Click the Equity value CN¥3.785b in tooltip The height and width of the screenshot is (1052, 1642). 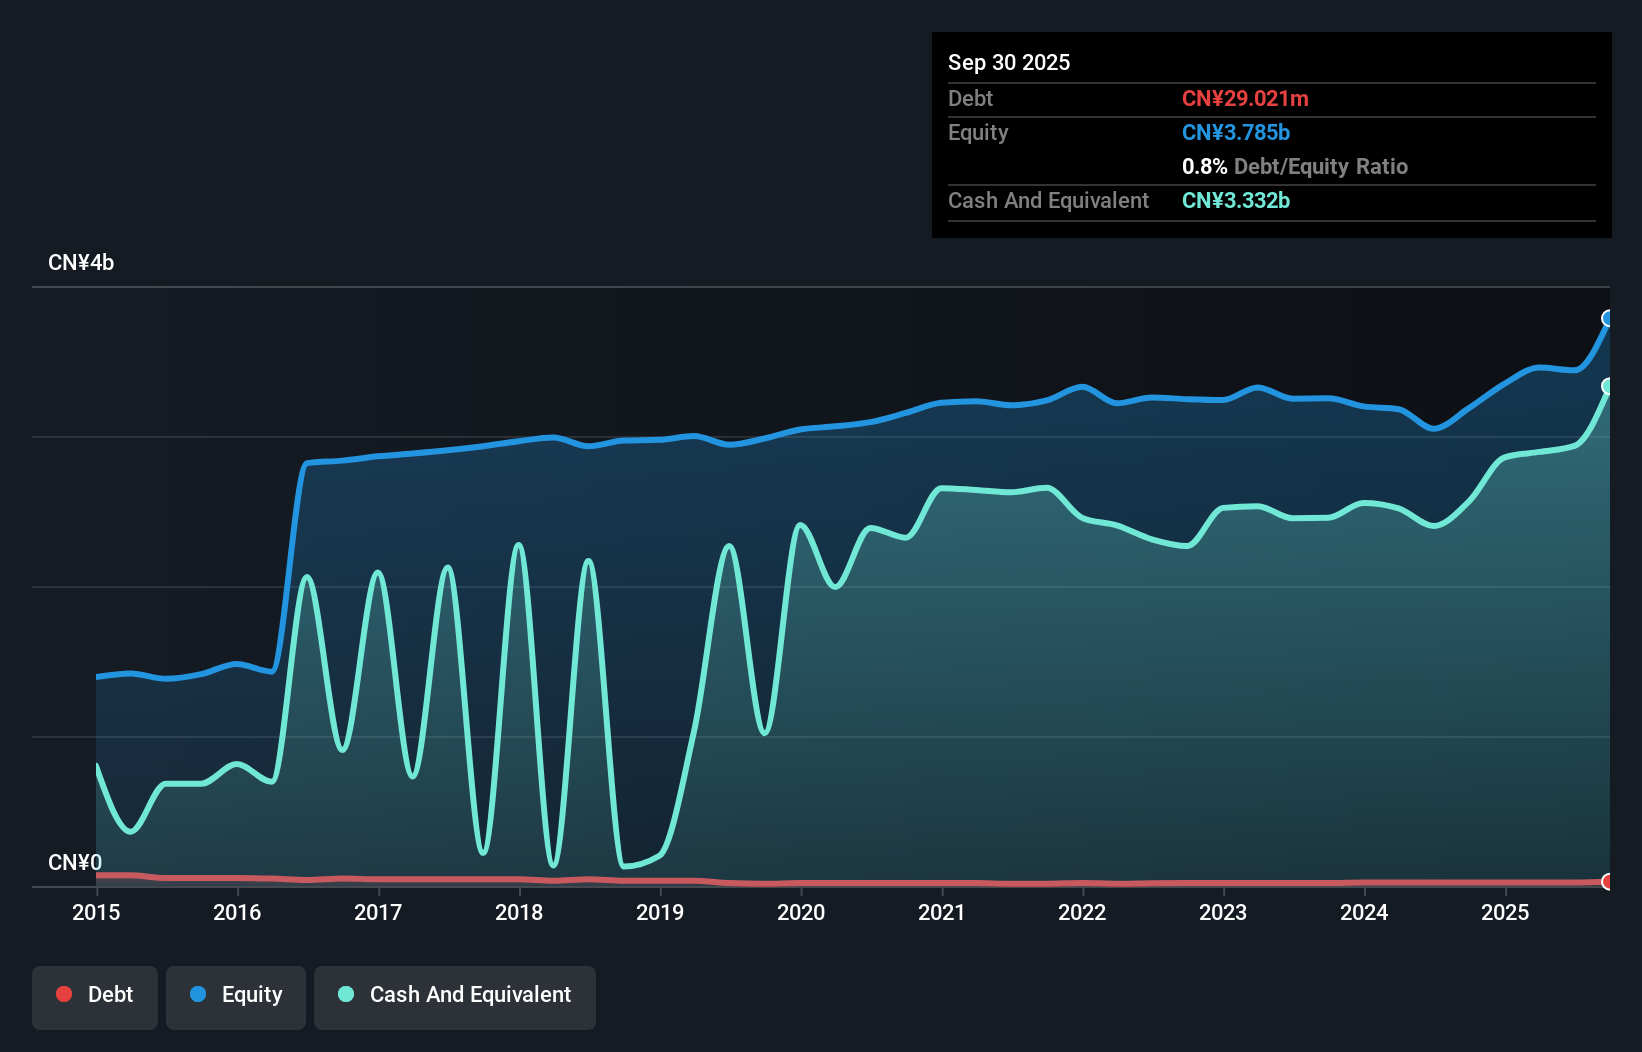tap(1236, 132)
